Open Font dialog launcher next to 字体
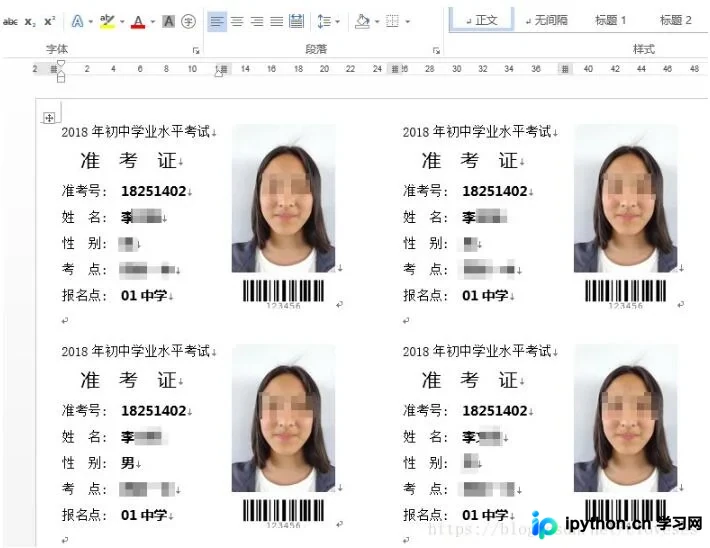 click(196, 50)
